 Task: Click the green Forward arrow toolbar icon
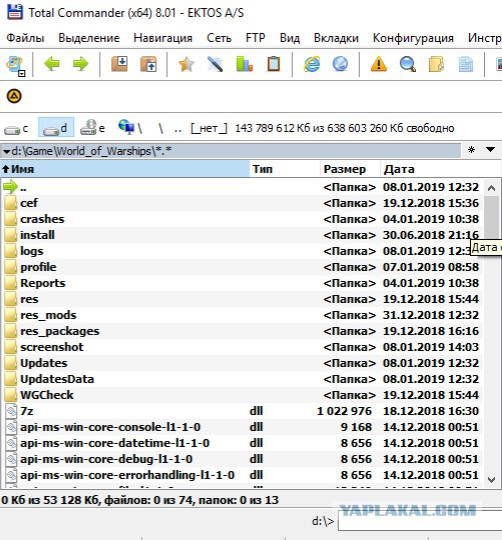[x=81, y=64]
